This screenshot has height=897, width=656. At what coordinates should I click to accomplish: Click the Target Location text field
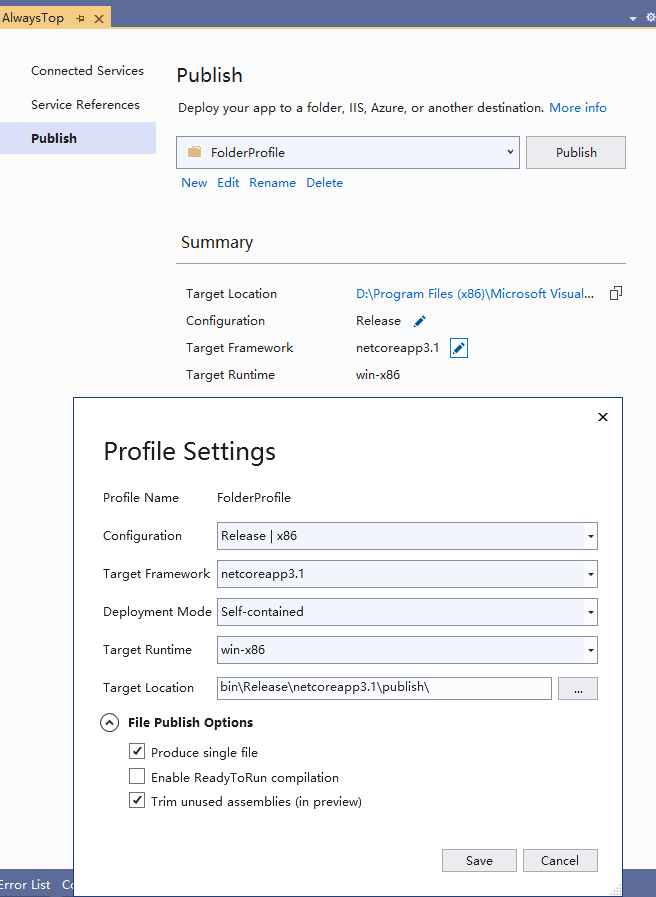click(384, 688)
